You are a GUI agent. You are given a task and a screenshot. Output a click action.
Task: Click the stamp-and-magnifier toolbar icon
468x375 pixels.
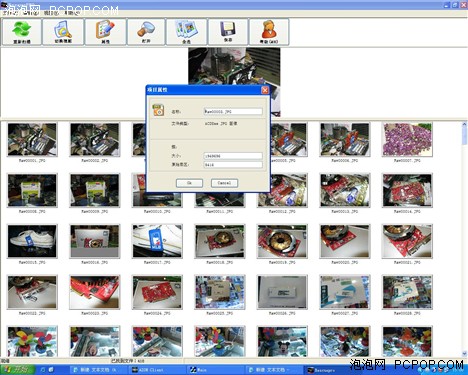[146, 32]
